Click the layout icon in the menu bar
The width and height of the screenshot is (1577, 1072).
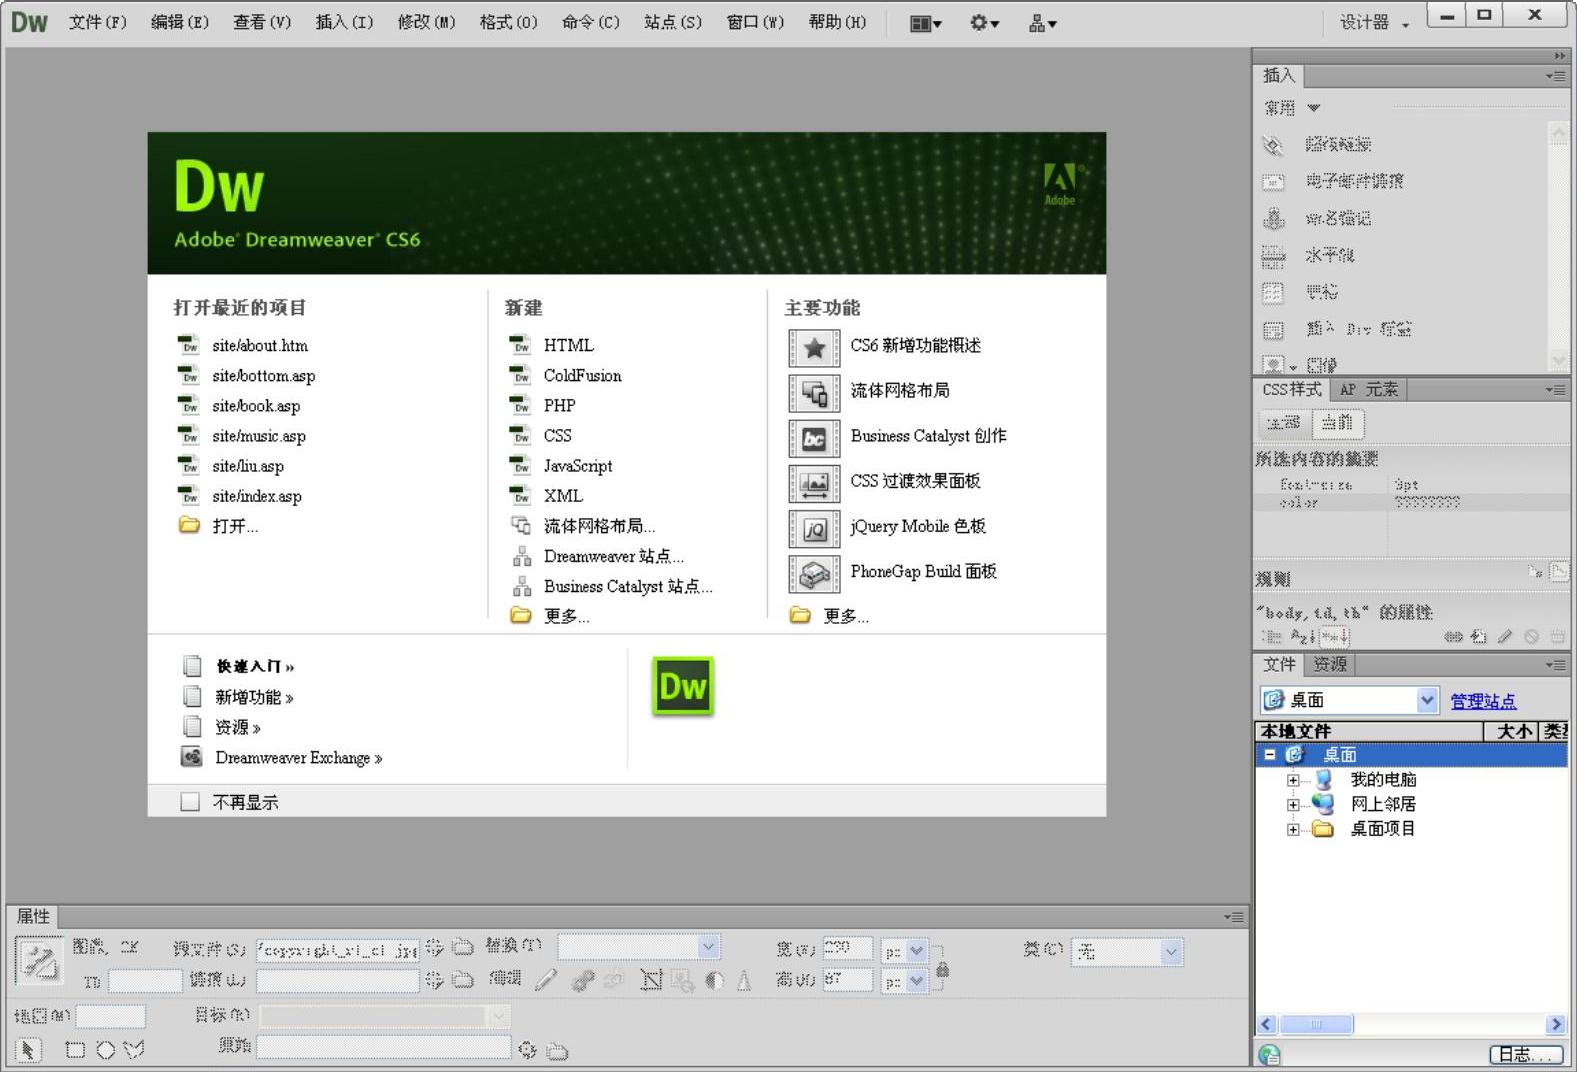pos(925,23)
